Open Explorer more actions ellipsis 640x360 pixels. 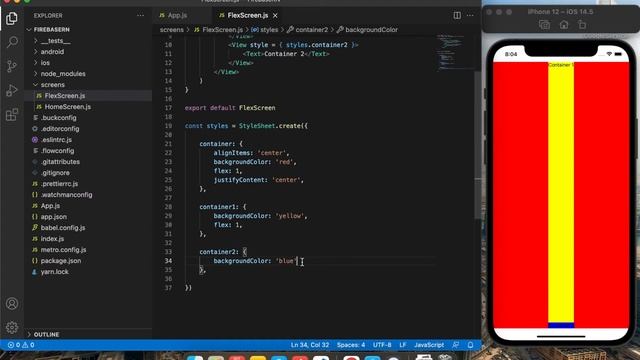coord(140,16)
